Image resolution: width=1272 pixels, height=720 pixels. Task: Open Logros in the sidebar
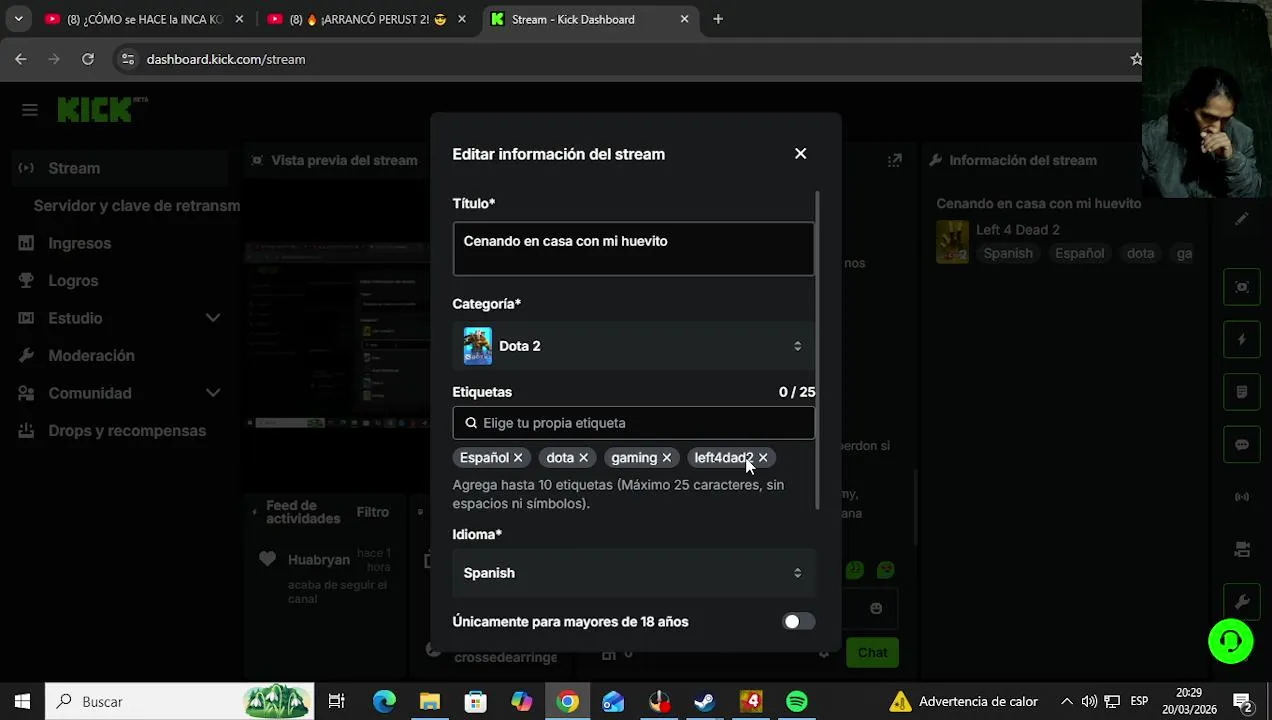coord(73,281)
